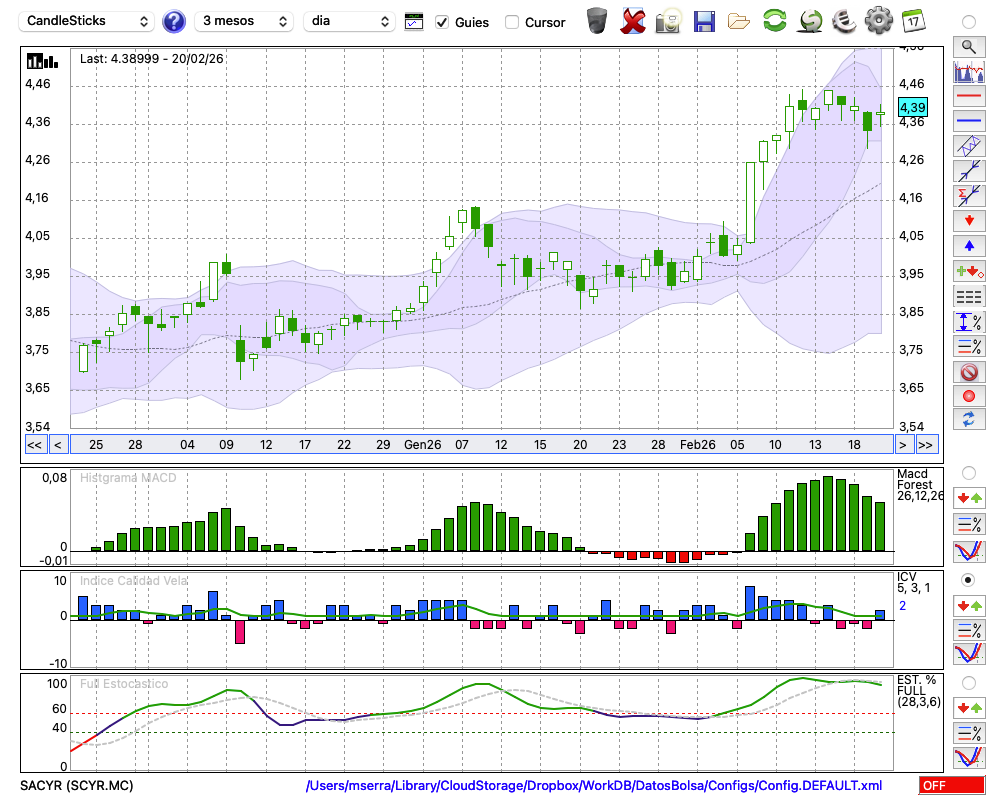Image resolution: width=1000 pixels, height=800 pixels.
Task: Select the blue horizontal line tool
Action: tap(968, 120)
